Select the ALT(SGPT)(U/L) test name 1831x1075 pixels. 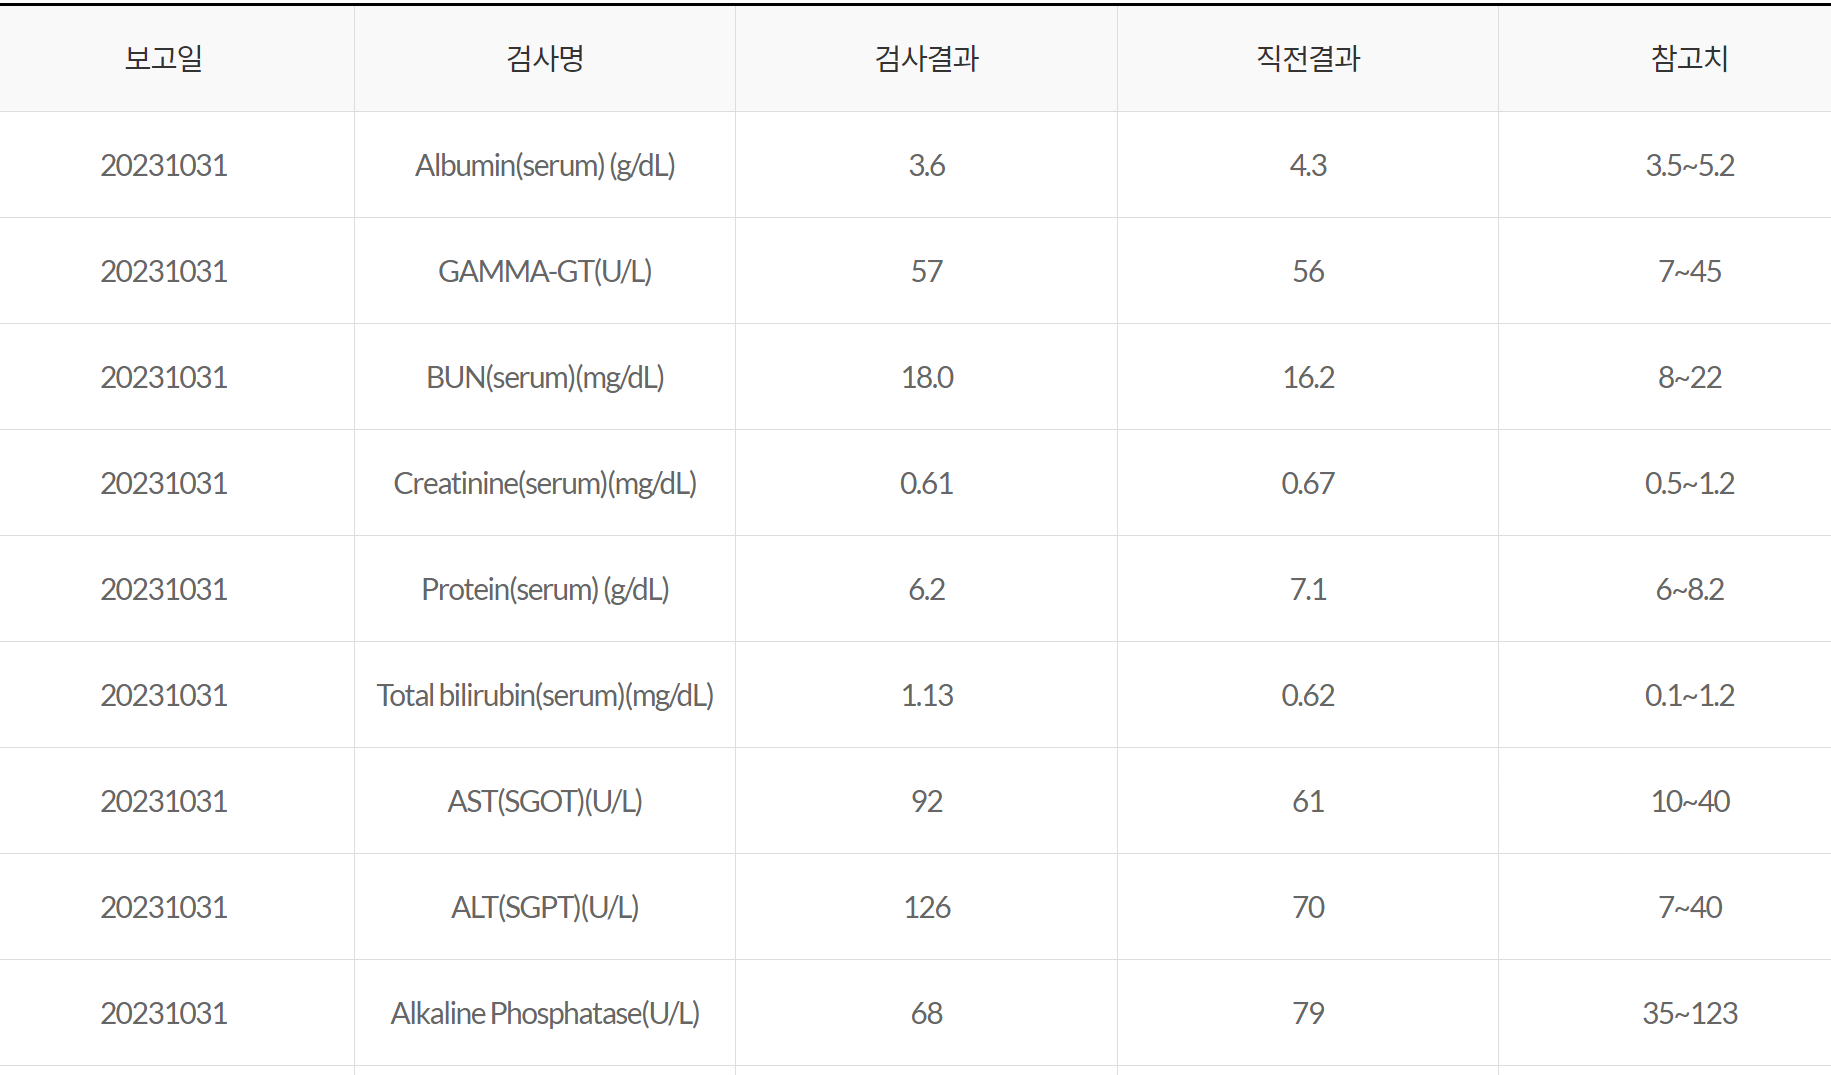pyautogui.click(x=545, y=907)
